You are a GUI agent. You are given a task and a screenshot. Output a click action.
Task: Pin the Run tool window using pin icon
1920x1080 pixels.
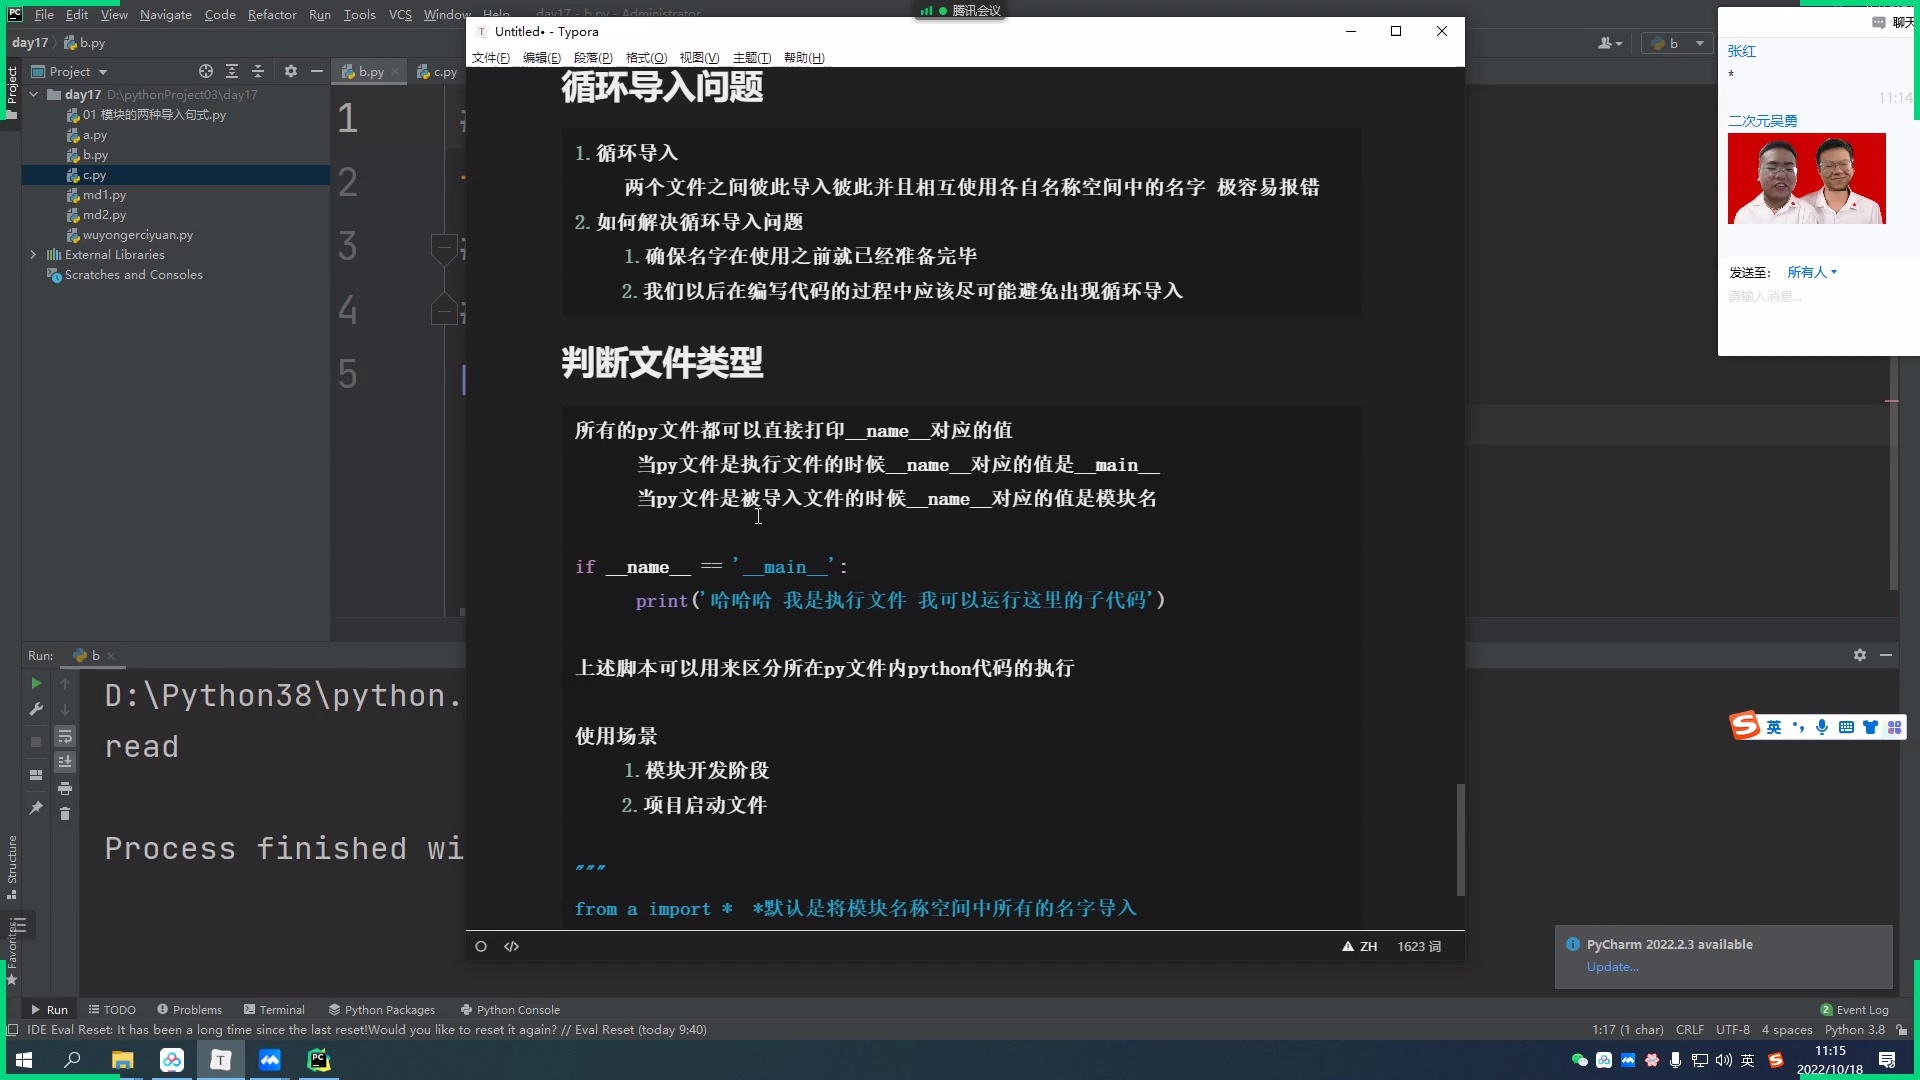37,808
